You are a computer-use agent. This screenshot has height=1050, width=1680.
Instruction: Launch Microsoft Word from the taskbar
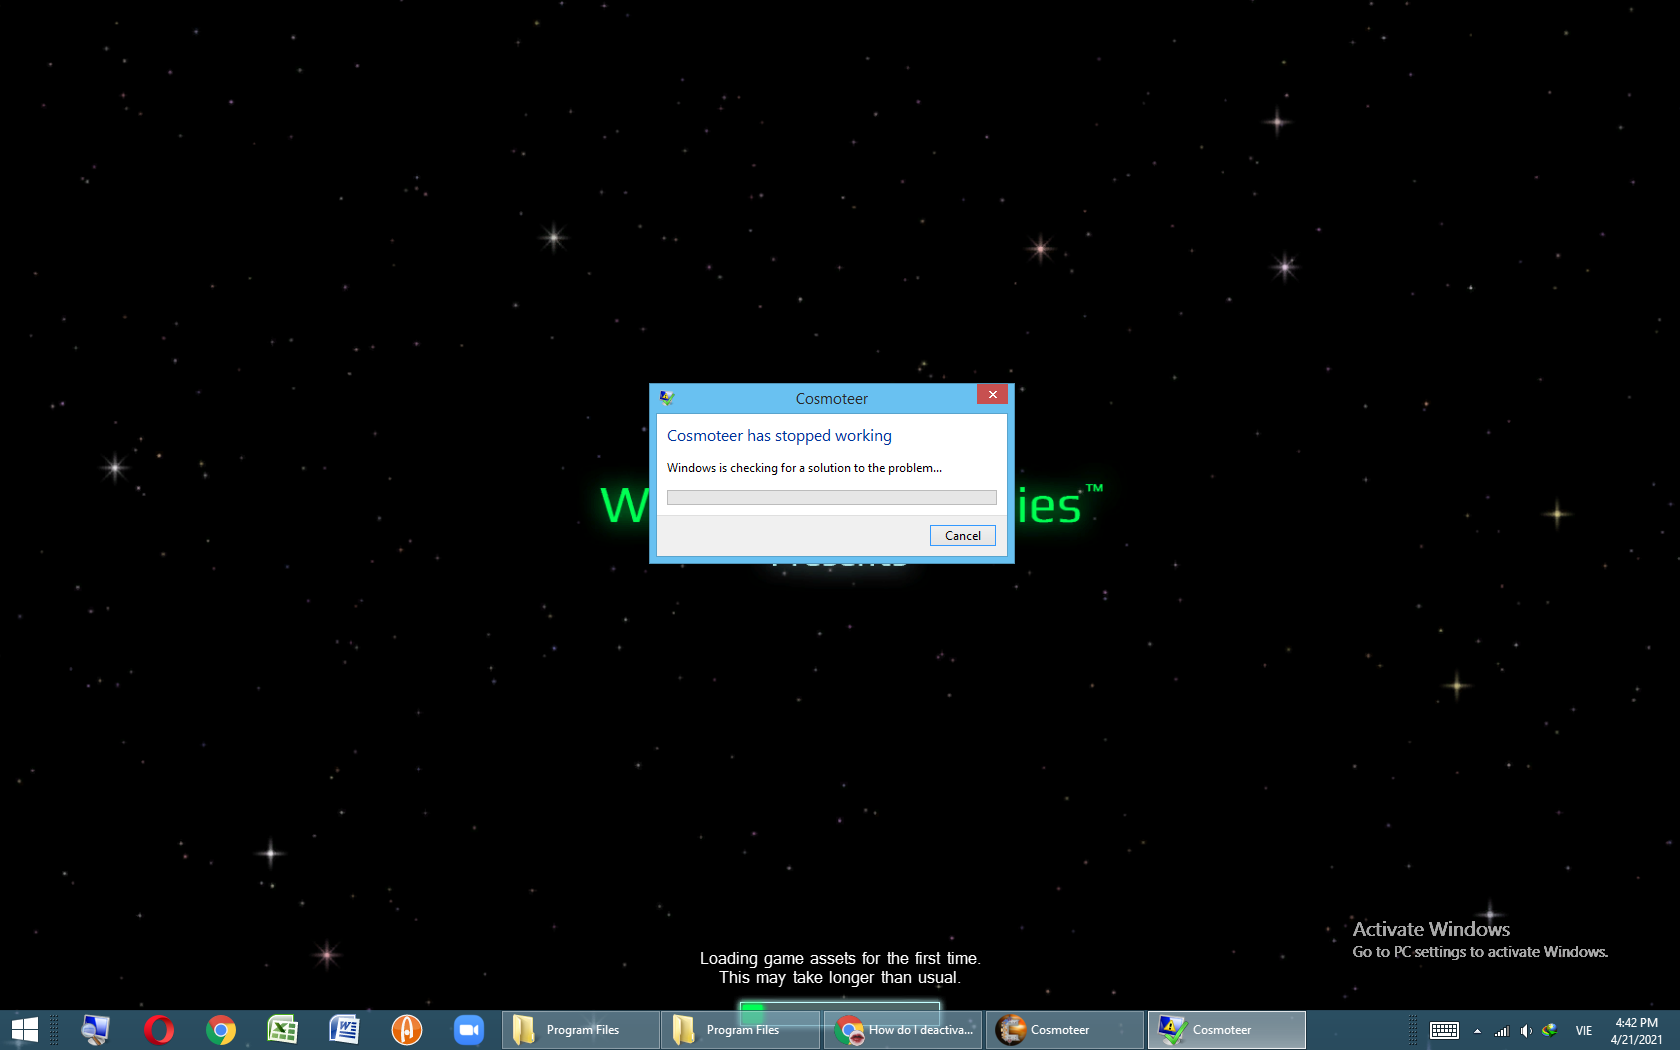tap(344, 1030)
